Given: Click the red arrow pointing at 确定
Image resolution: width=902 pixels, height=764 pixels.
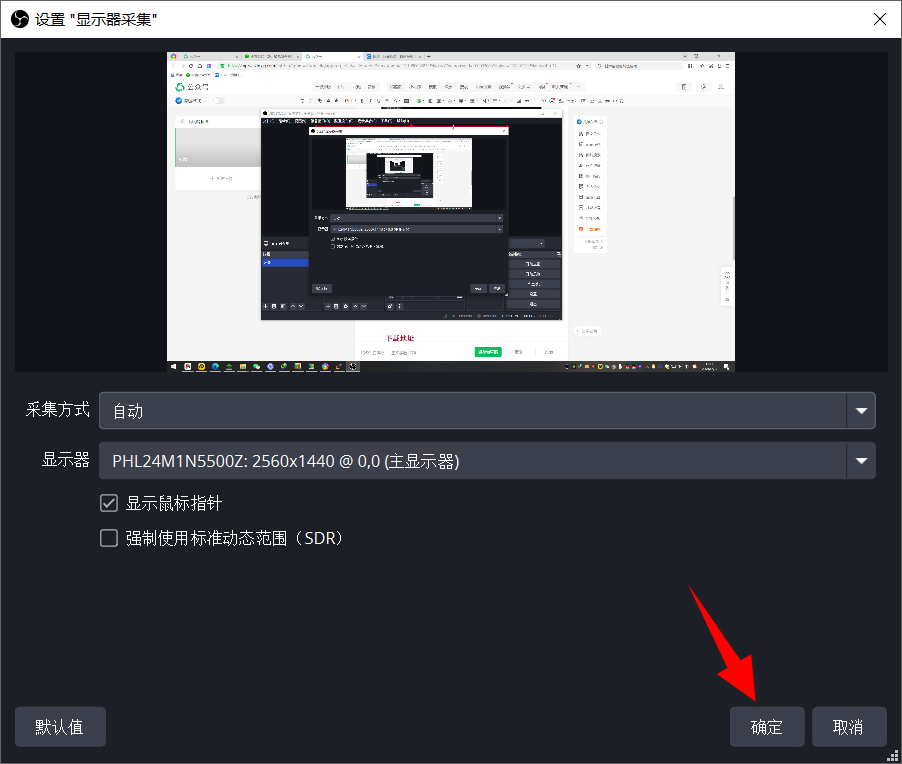Looking at the screenshot, I should pos(727,642).
